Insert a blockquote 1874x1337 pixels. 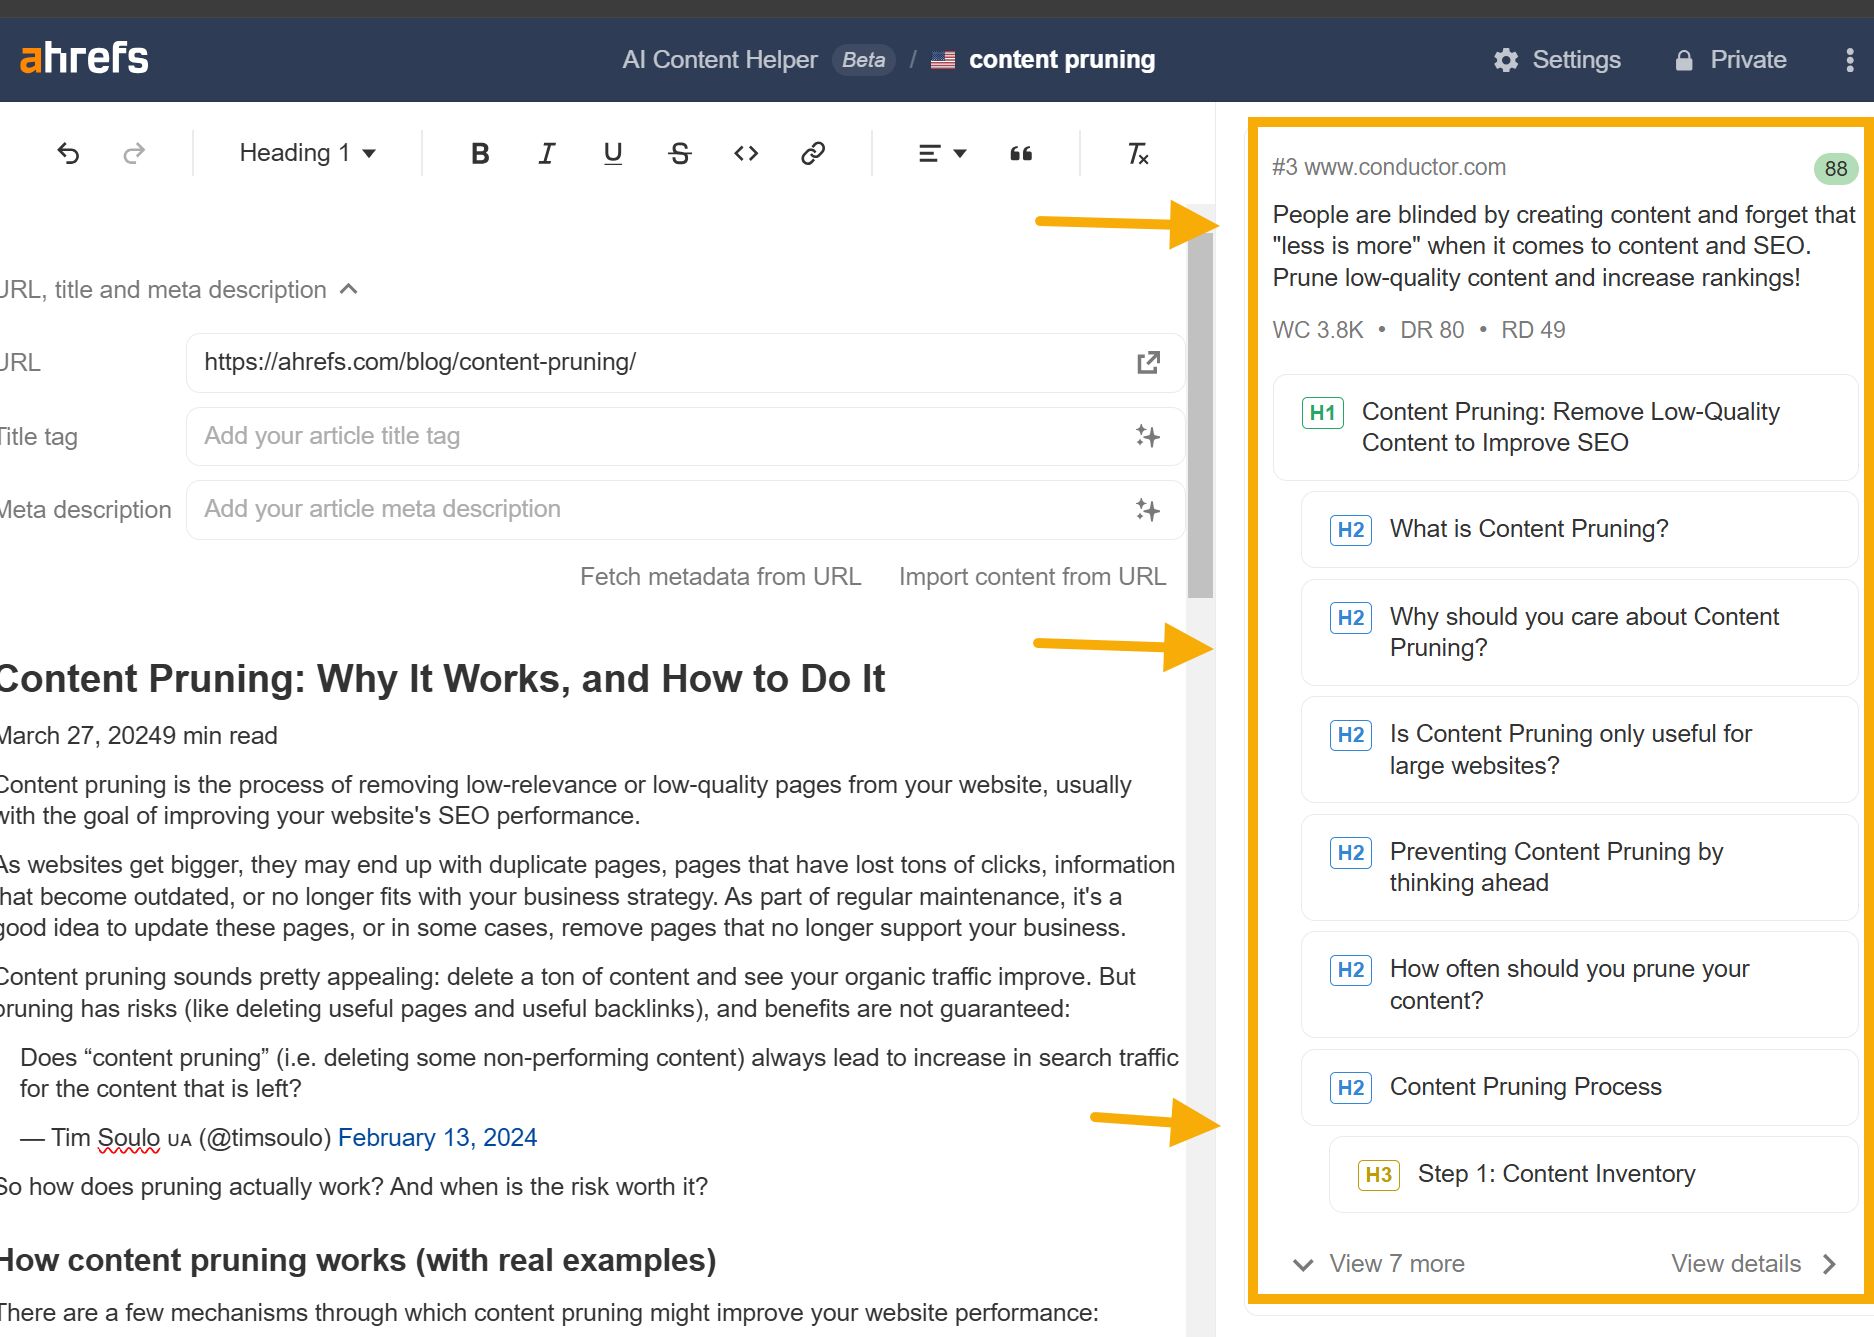pyautogui.click(x=1021, y=153)
